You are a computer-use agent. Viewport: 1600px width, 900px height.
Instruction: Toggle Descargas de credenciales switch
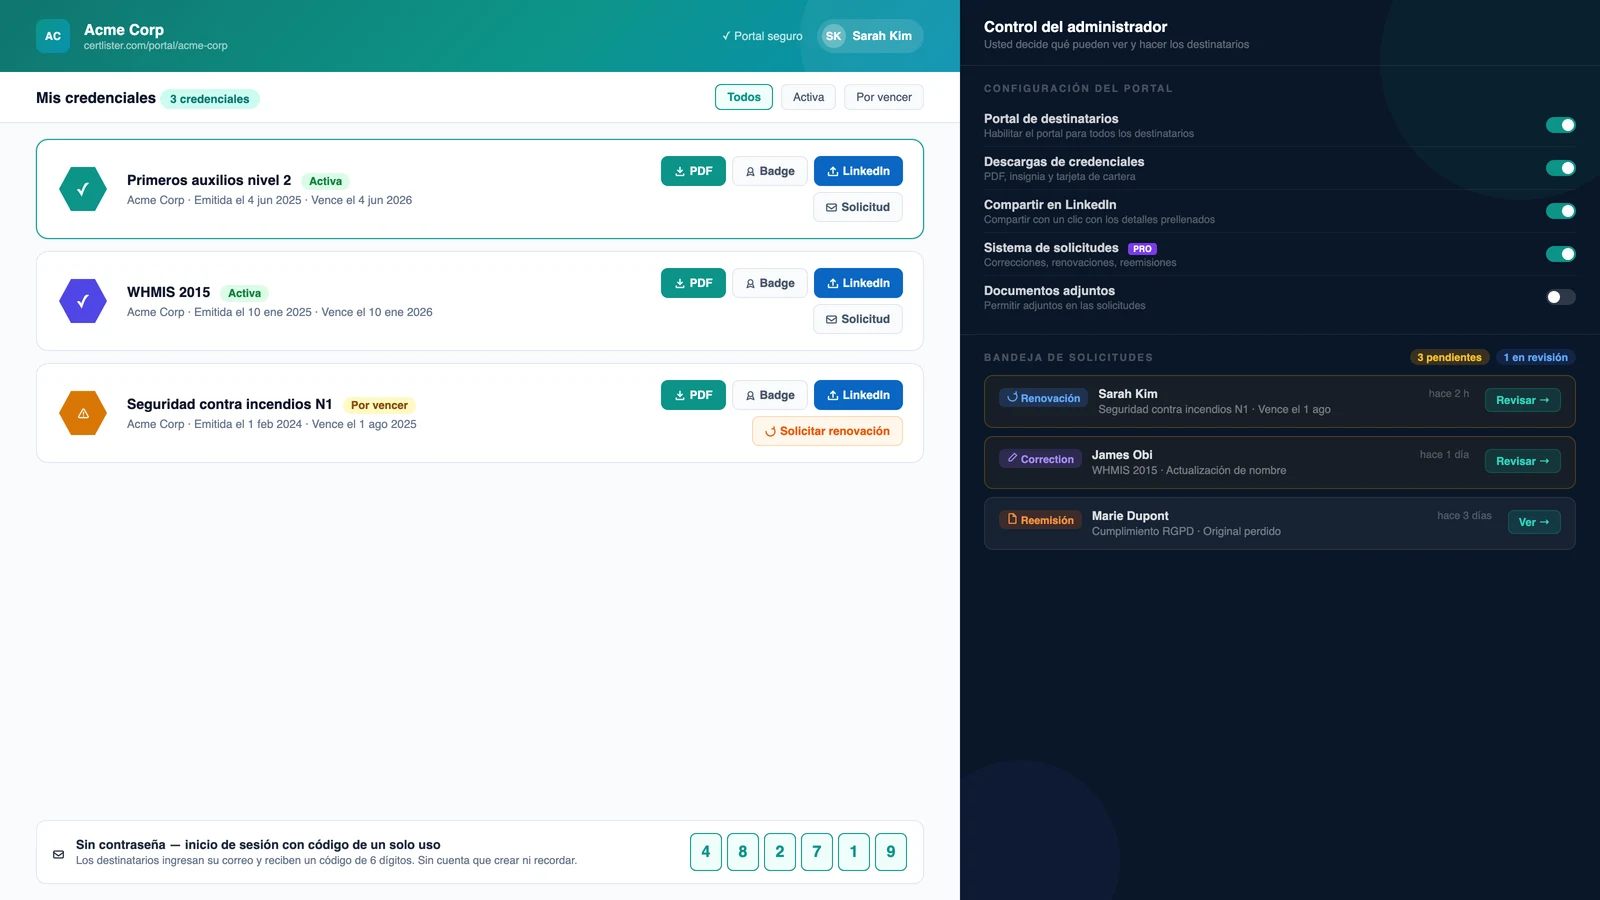click(x=1561, y=168)
